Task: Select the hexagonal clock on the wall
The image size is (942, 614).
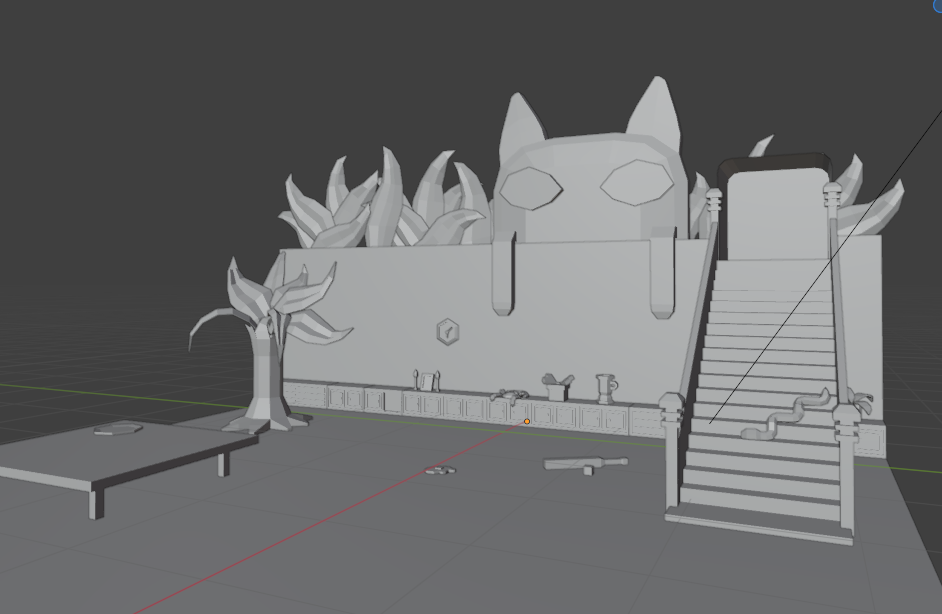Action: pos(448,331)
